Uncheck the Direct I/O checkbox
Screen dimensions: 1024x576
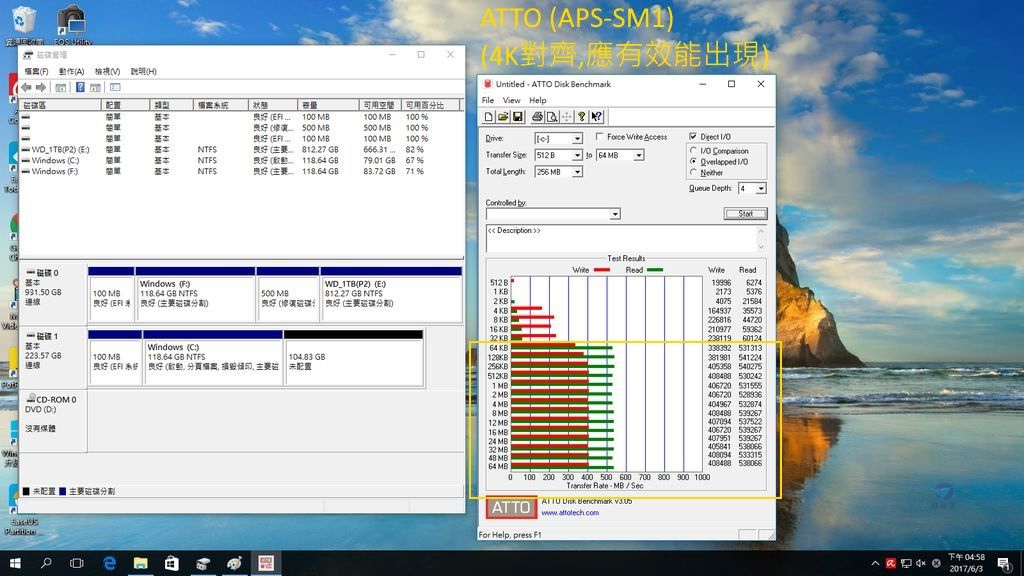click(x=693, y=137)
